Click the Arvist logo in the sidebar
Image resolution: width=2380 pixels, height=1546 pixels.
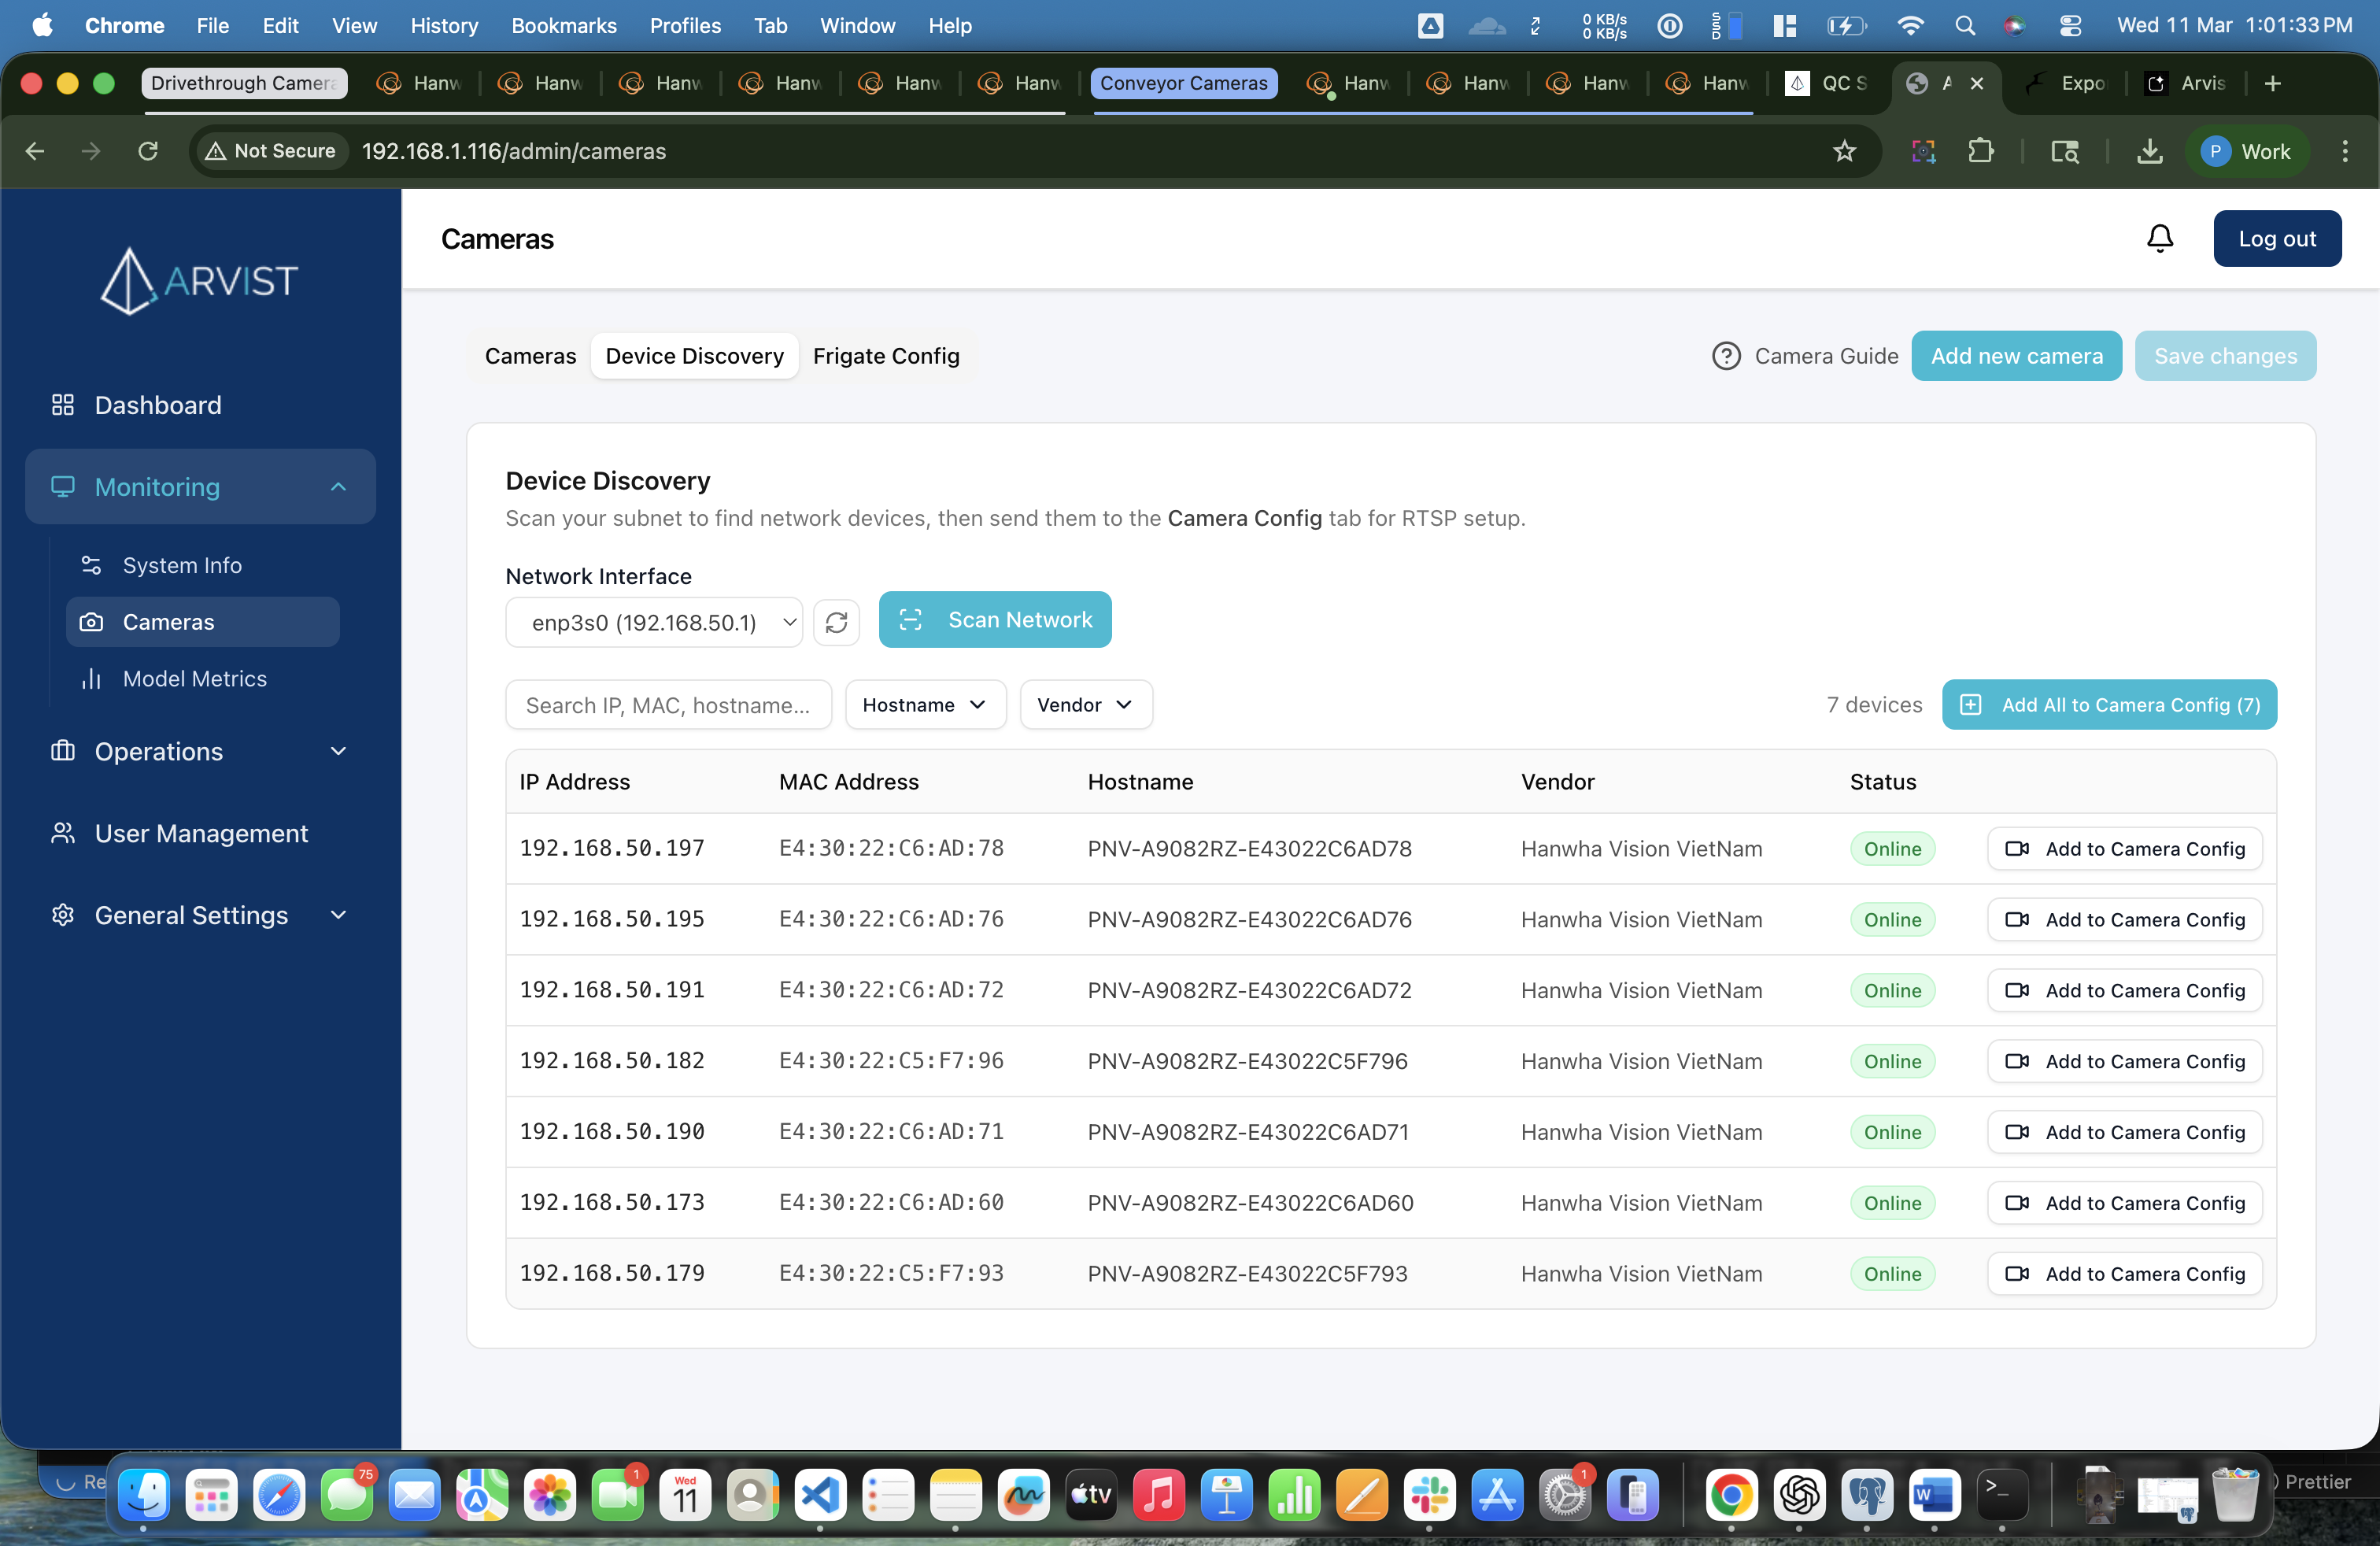coord(198,280)
